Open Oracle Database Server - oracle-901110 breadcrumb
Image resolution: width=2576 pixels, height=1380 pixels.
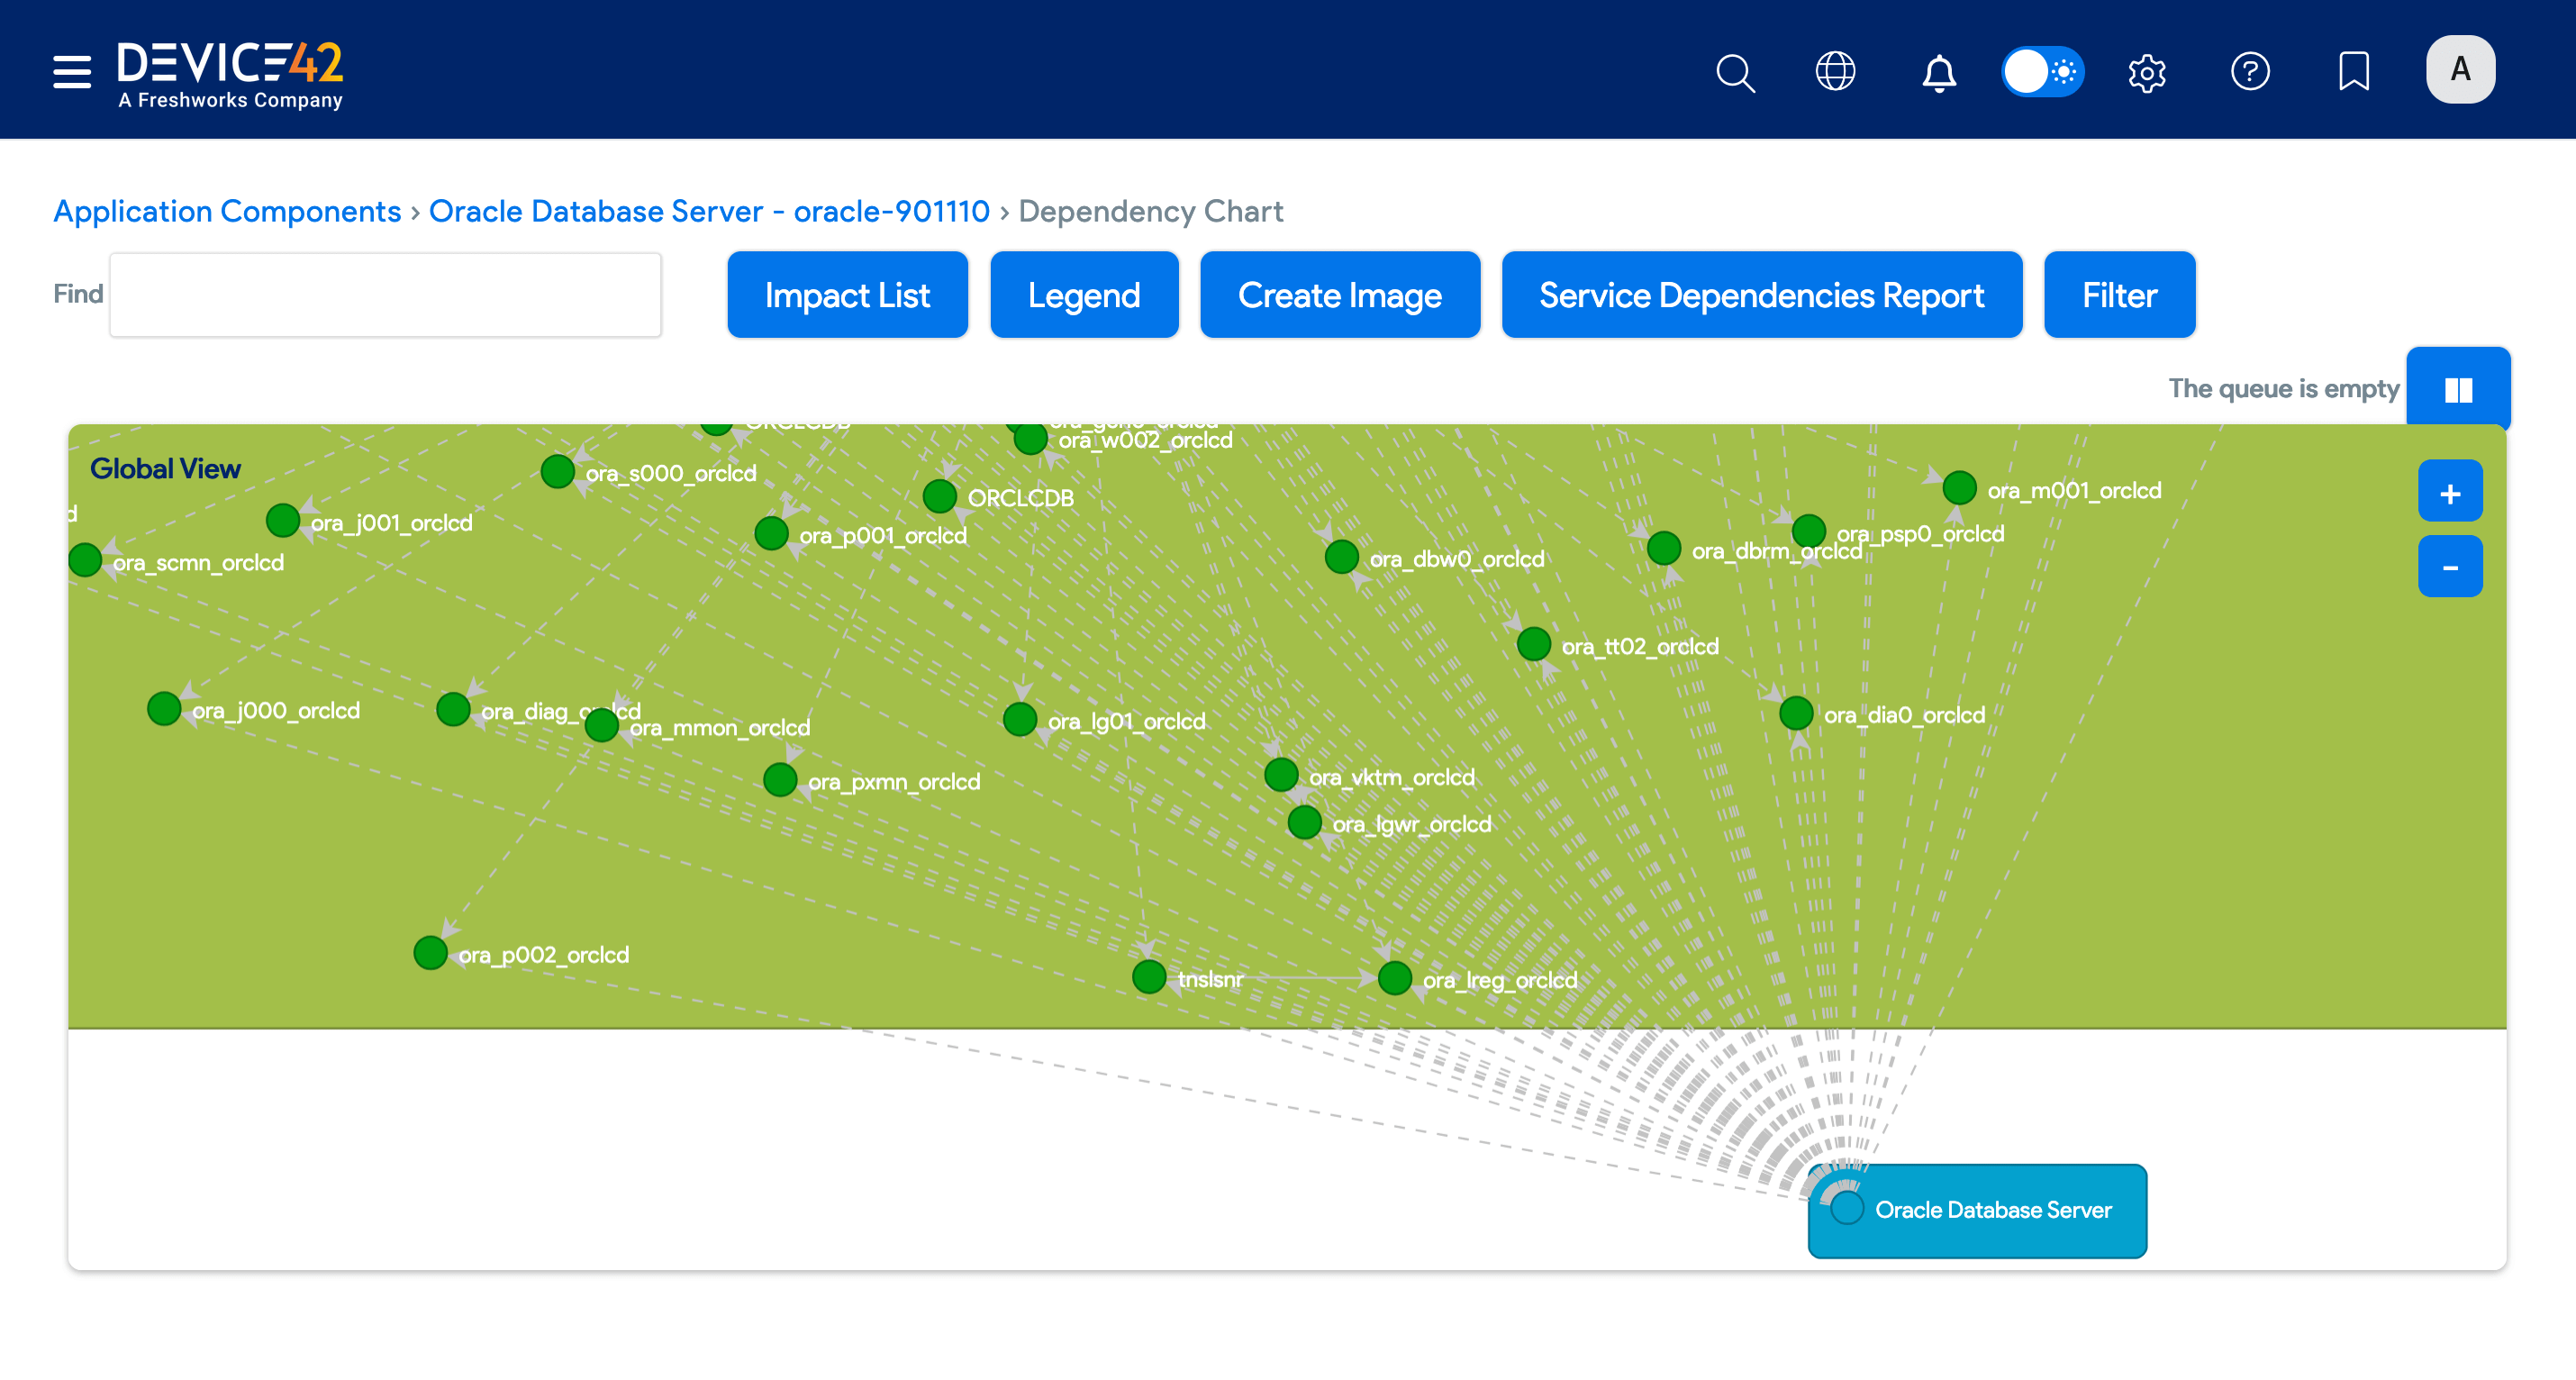[708, 211]
